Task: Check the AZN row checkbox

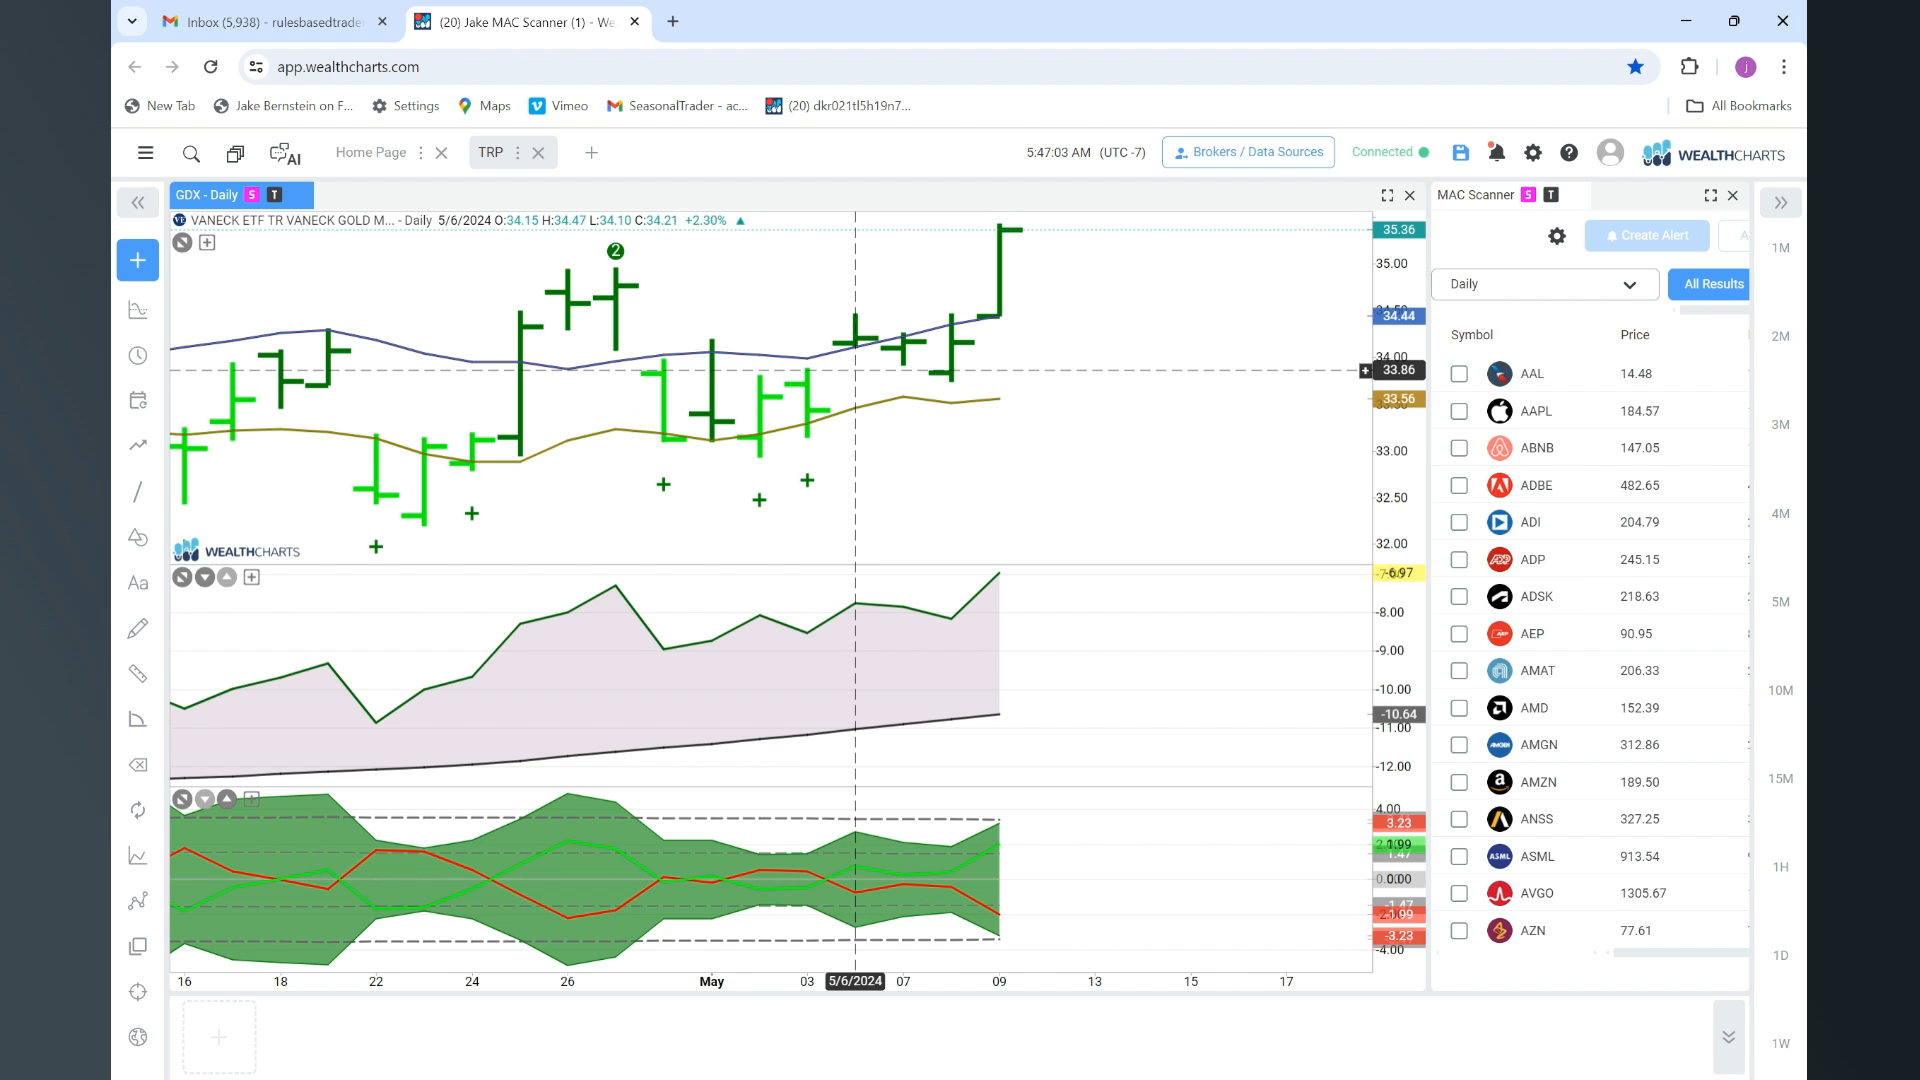Action: click(1459, 931)
